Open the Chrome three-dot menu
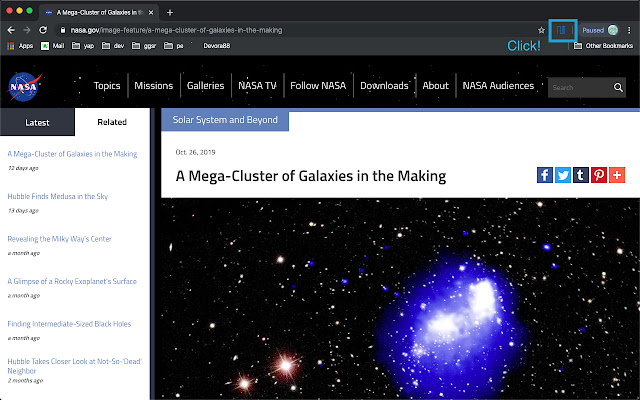 [x=629, y=30]
